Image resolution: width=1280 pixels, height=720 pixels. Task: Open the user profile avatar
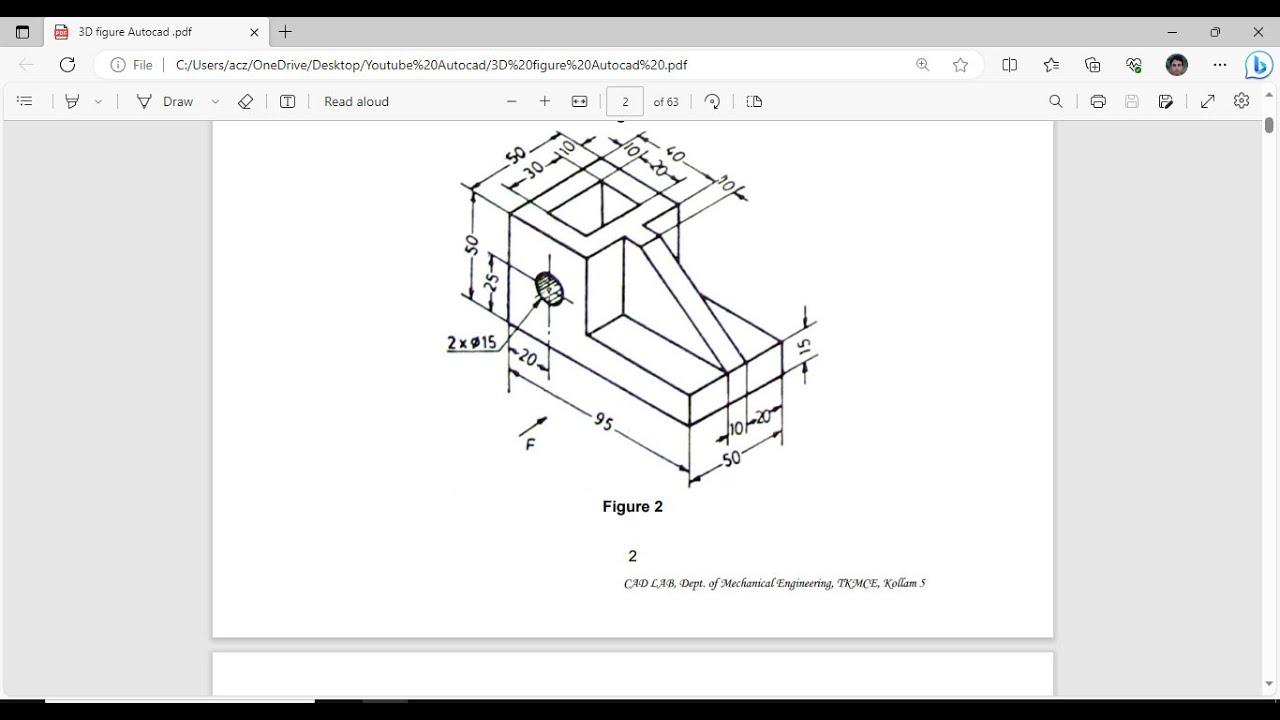pos(1176,65)
